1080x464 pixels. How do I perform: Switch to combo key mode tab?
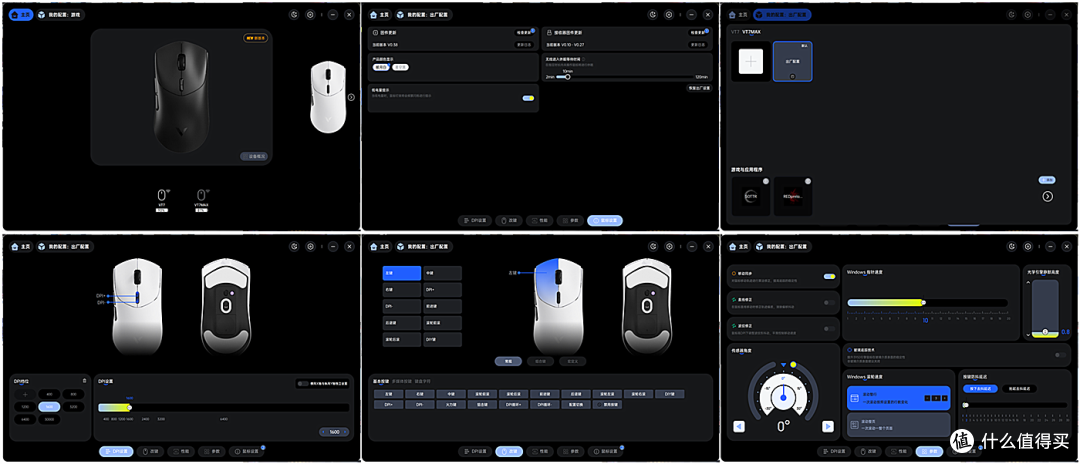pos(540,361)
